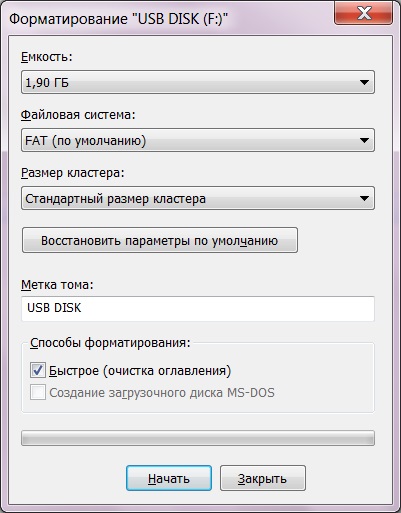Click the Емкость label

coord(47,57)
